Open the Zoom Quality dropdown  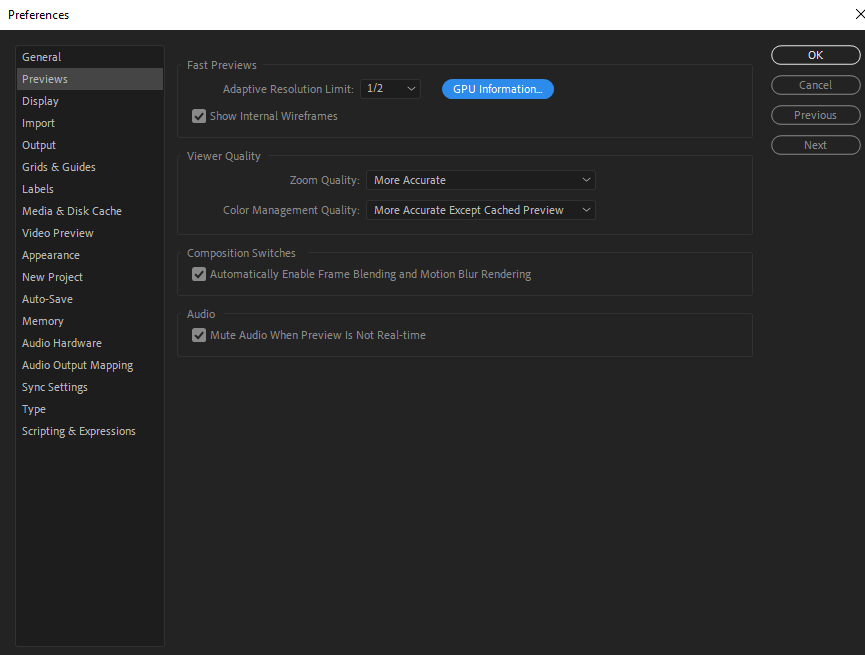click(x=480, y=179)
